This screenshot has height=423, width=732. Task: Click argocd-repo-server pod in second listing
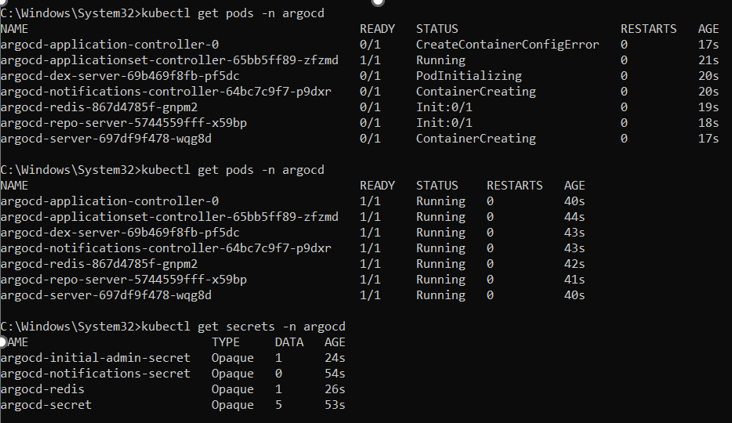tap(124, 279)
